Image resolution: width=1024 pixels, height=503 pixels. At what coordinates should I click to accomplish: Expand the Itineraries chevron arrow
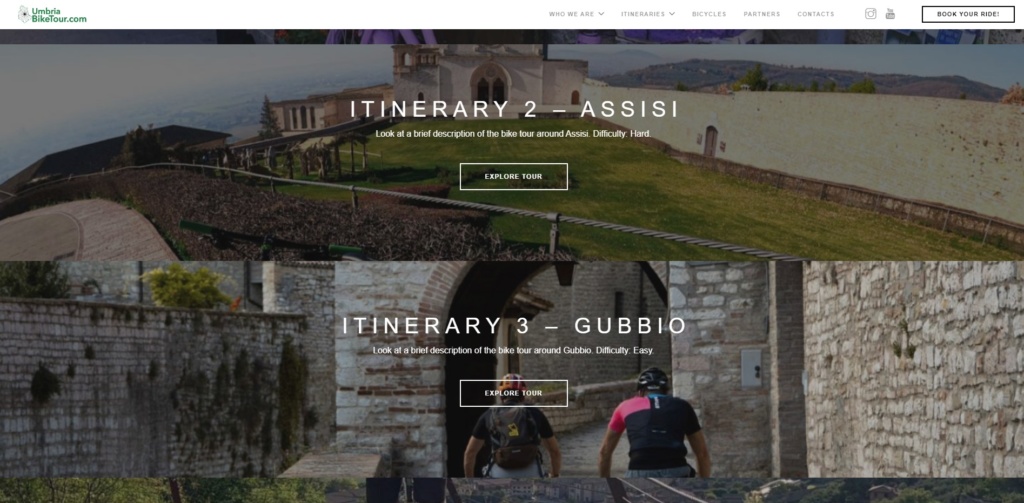(671, 14)
